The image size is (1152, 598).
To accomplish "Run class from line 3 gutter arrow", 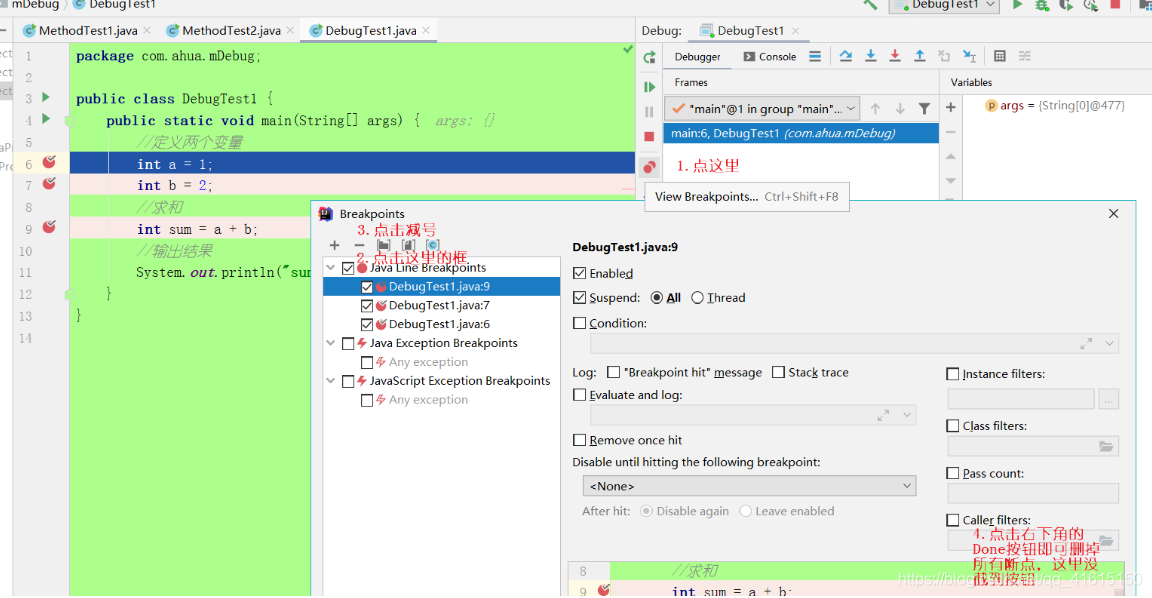I will pos(46,97).
